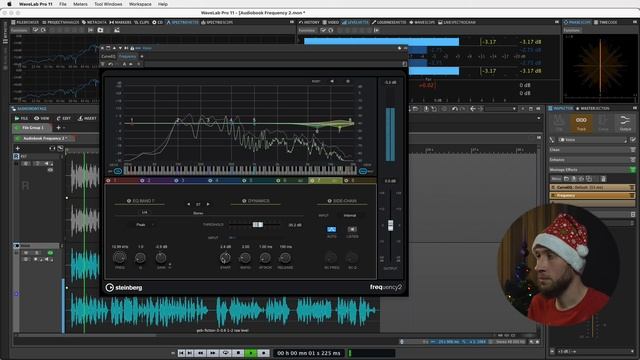
Task: Select the Clip inspector button
Action: pos(559,123)
